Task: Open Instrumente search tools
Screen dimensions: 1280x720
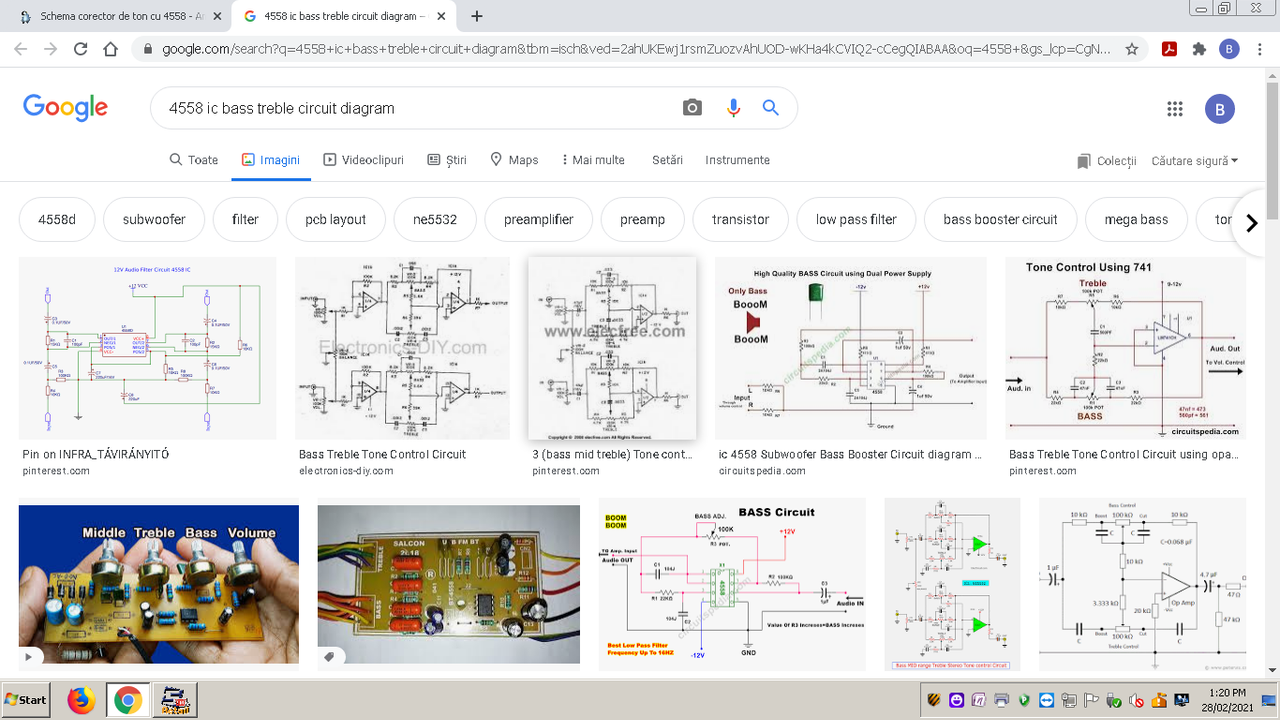Action: click(737, 160)
